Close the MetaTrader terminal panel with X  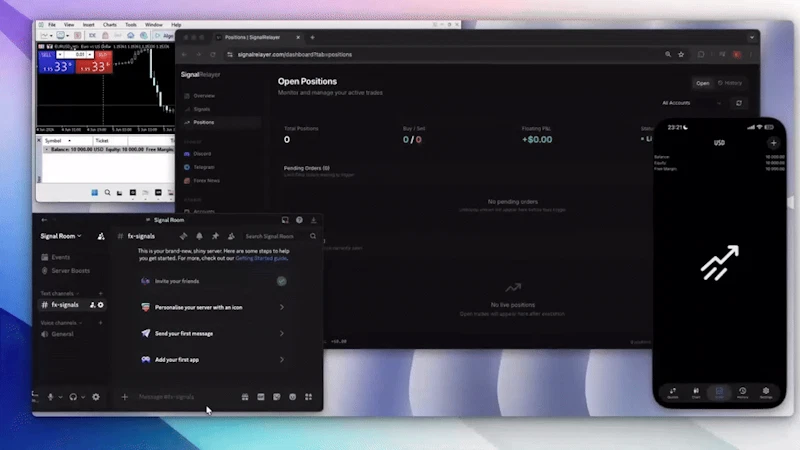(x=39, y=140)
